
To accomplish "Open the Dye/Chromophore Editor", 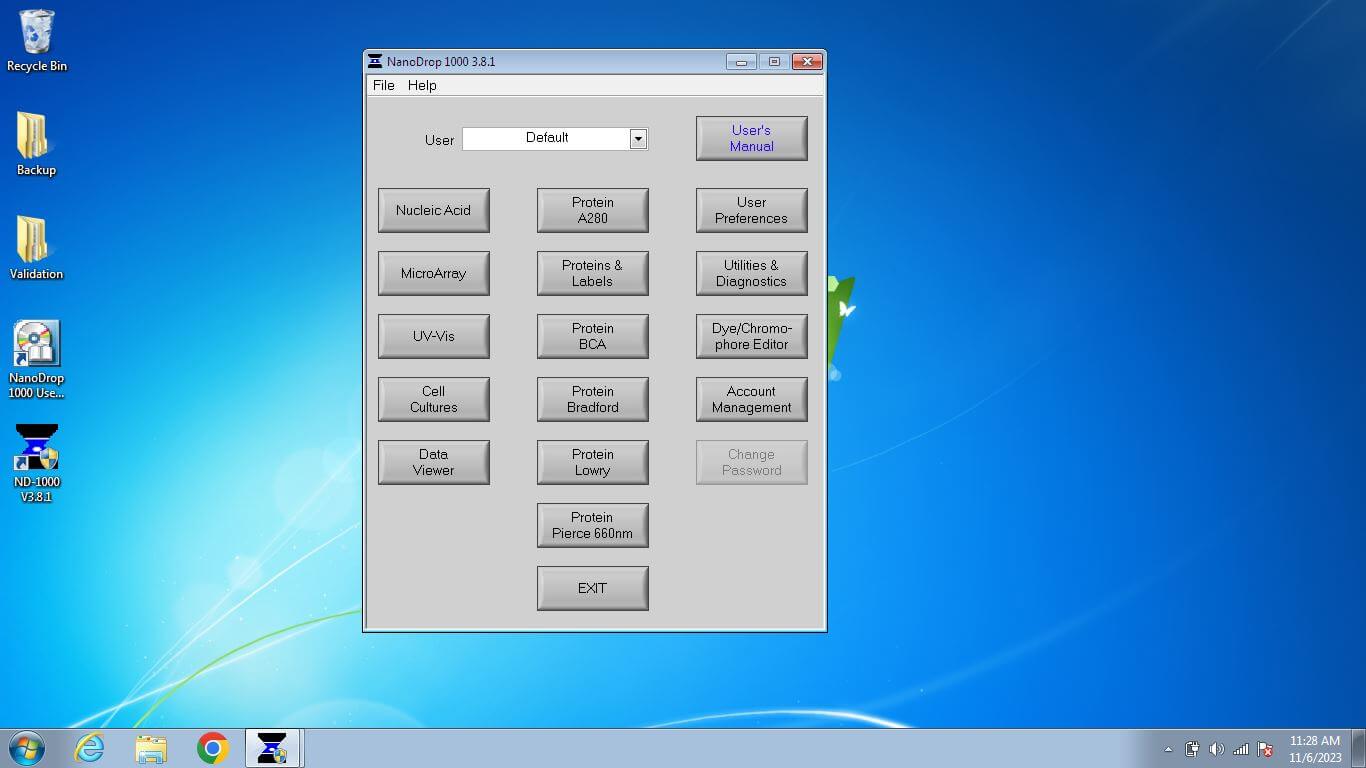I will (x=752, y=336).
